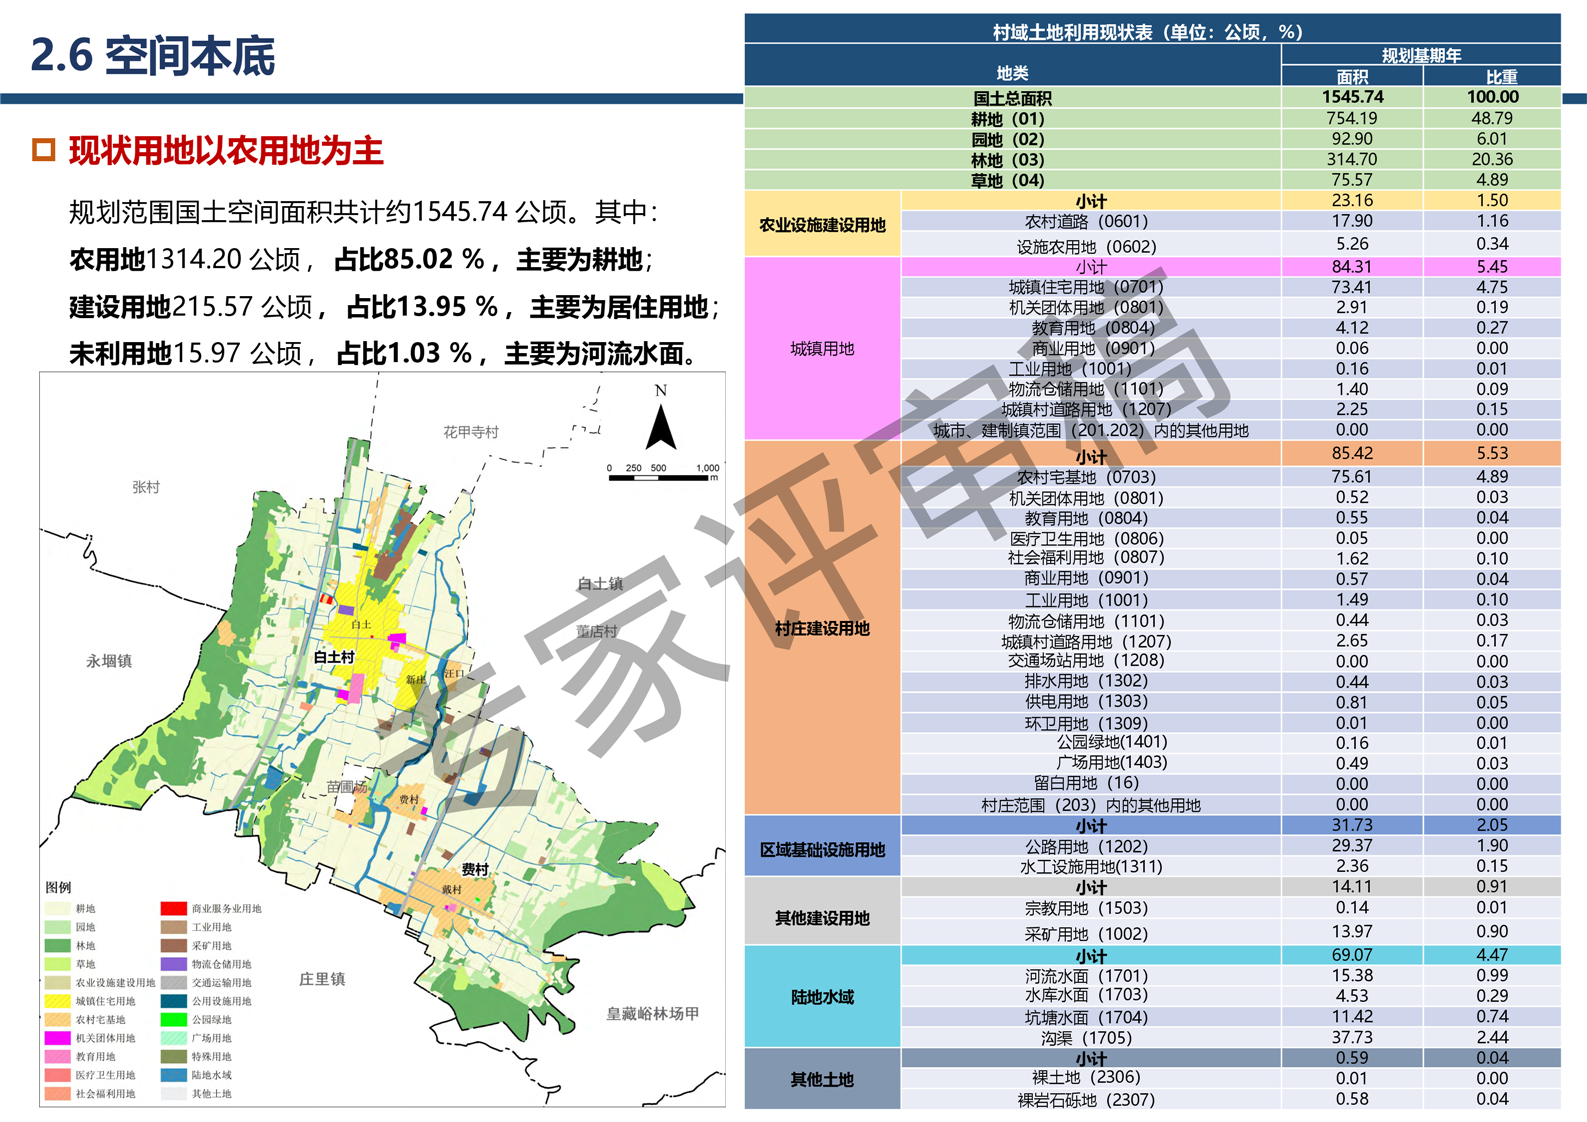Click the 耕地 (01) area 754.19

point(1352,118)
